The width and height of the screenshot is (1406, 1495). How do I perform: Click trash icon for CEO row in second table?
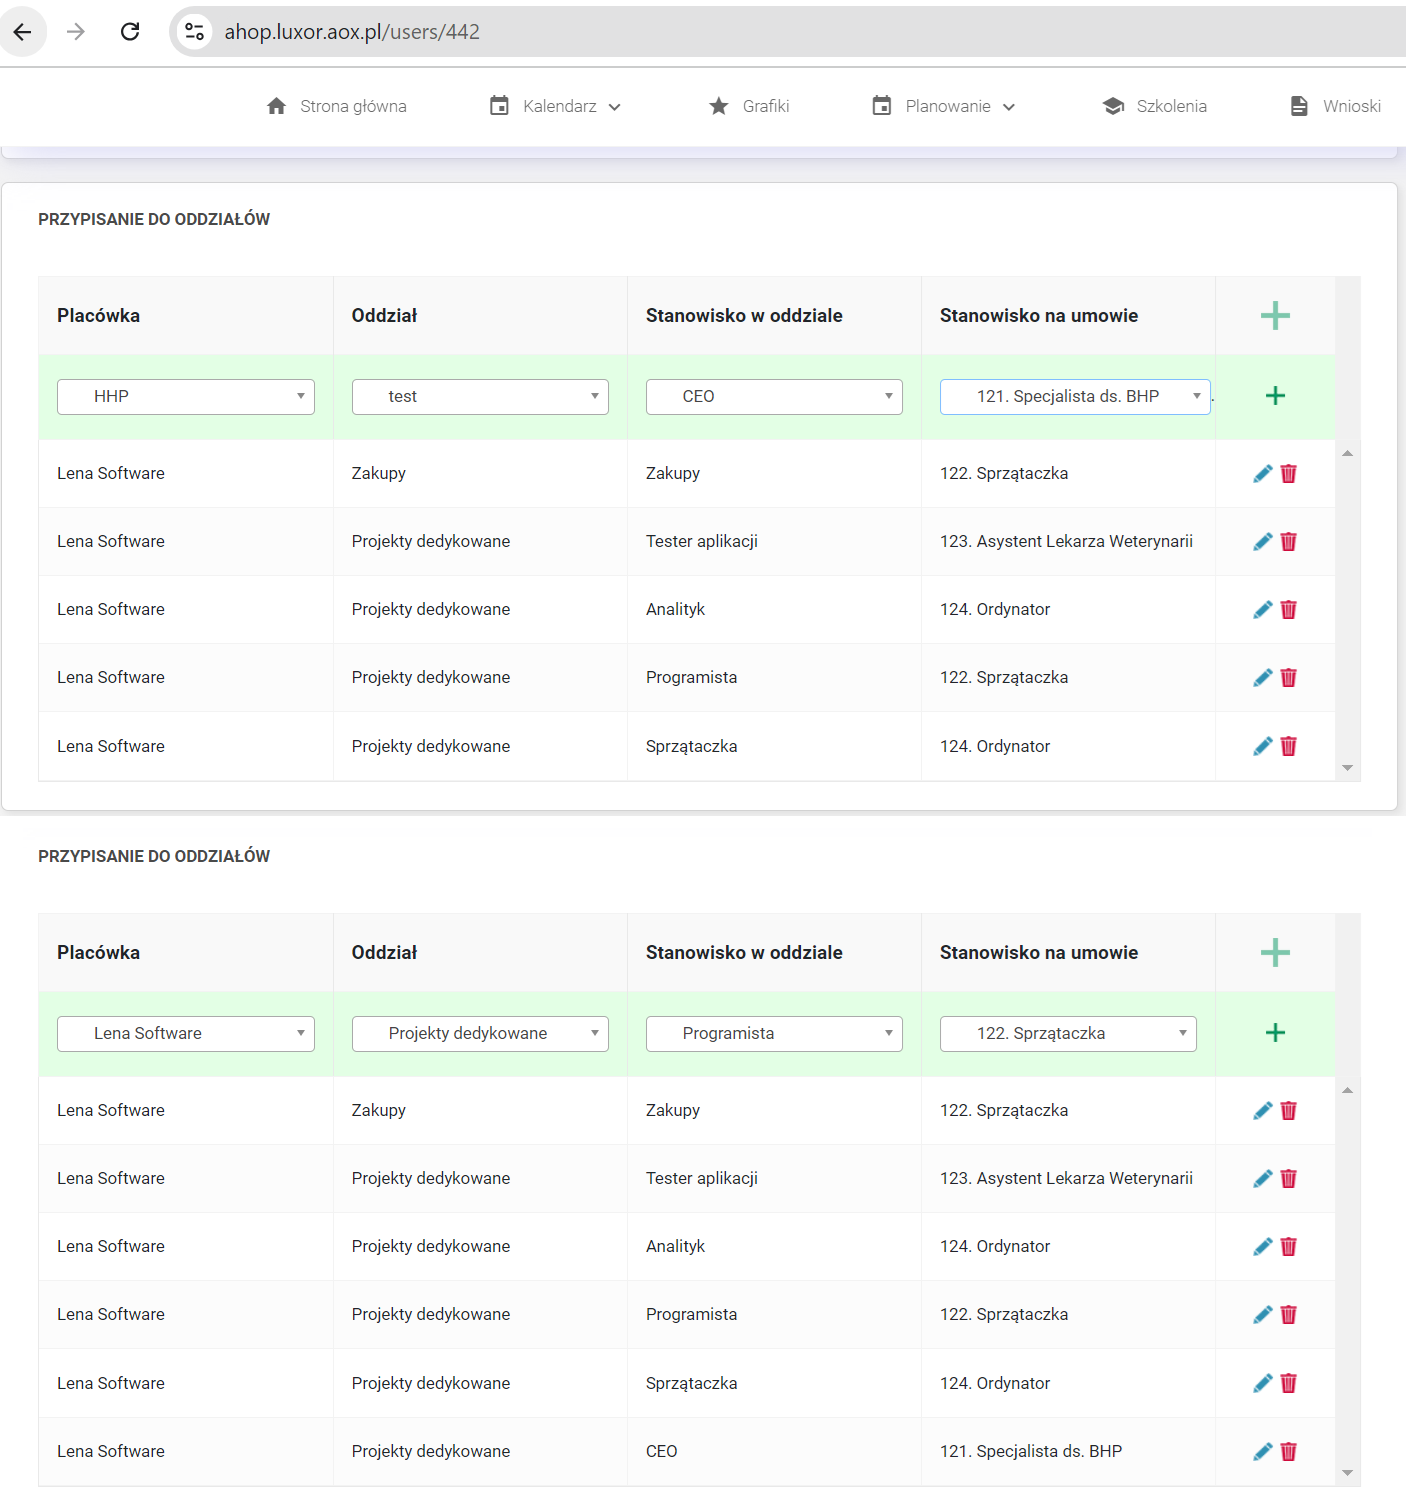(x=1289, y=1452)
